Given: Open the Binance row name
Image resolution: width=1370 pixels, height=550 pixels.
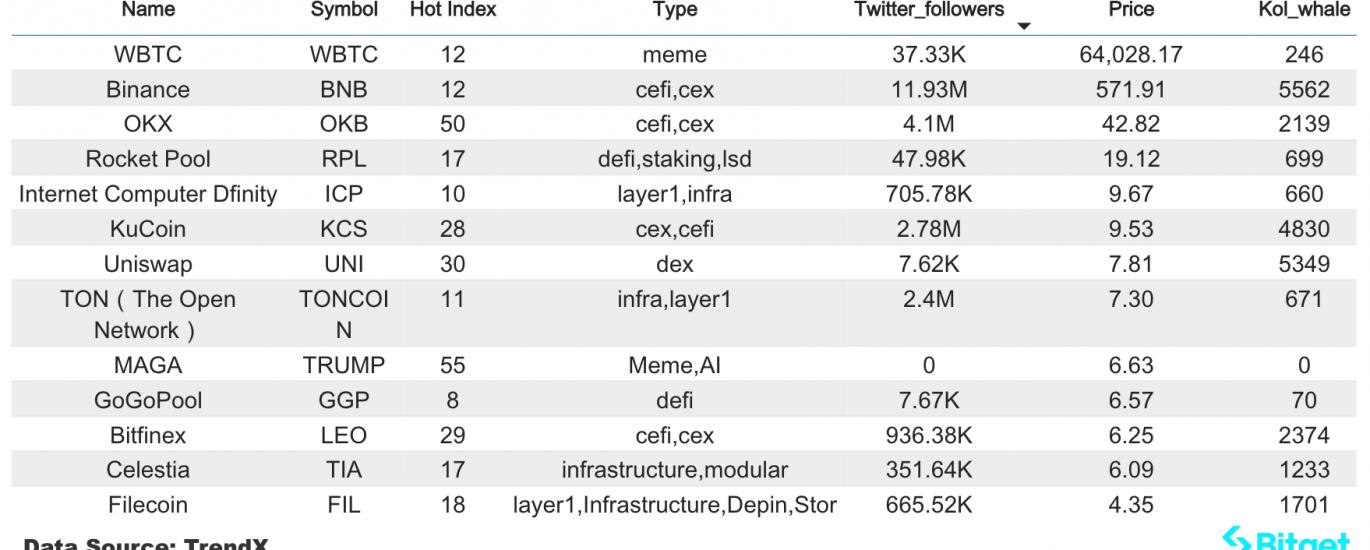Looking at the screenshot, I should [x=148, y=90].
